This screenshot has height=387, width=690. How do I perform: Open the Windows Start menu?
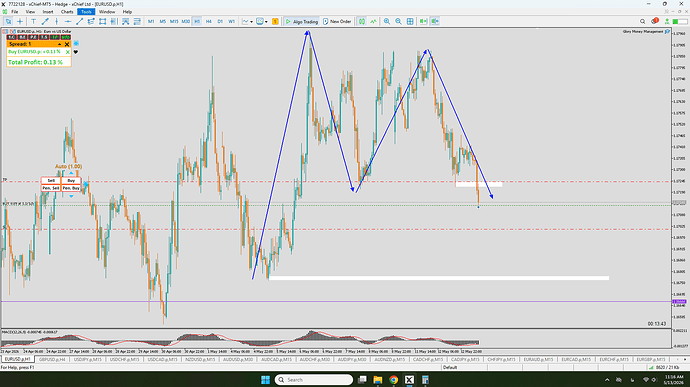pos(265,380)
